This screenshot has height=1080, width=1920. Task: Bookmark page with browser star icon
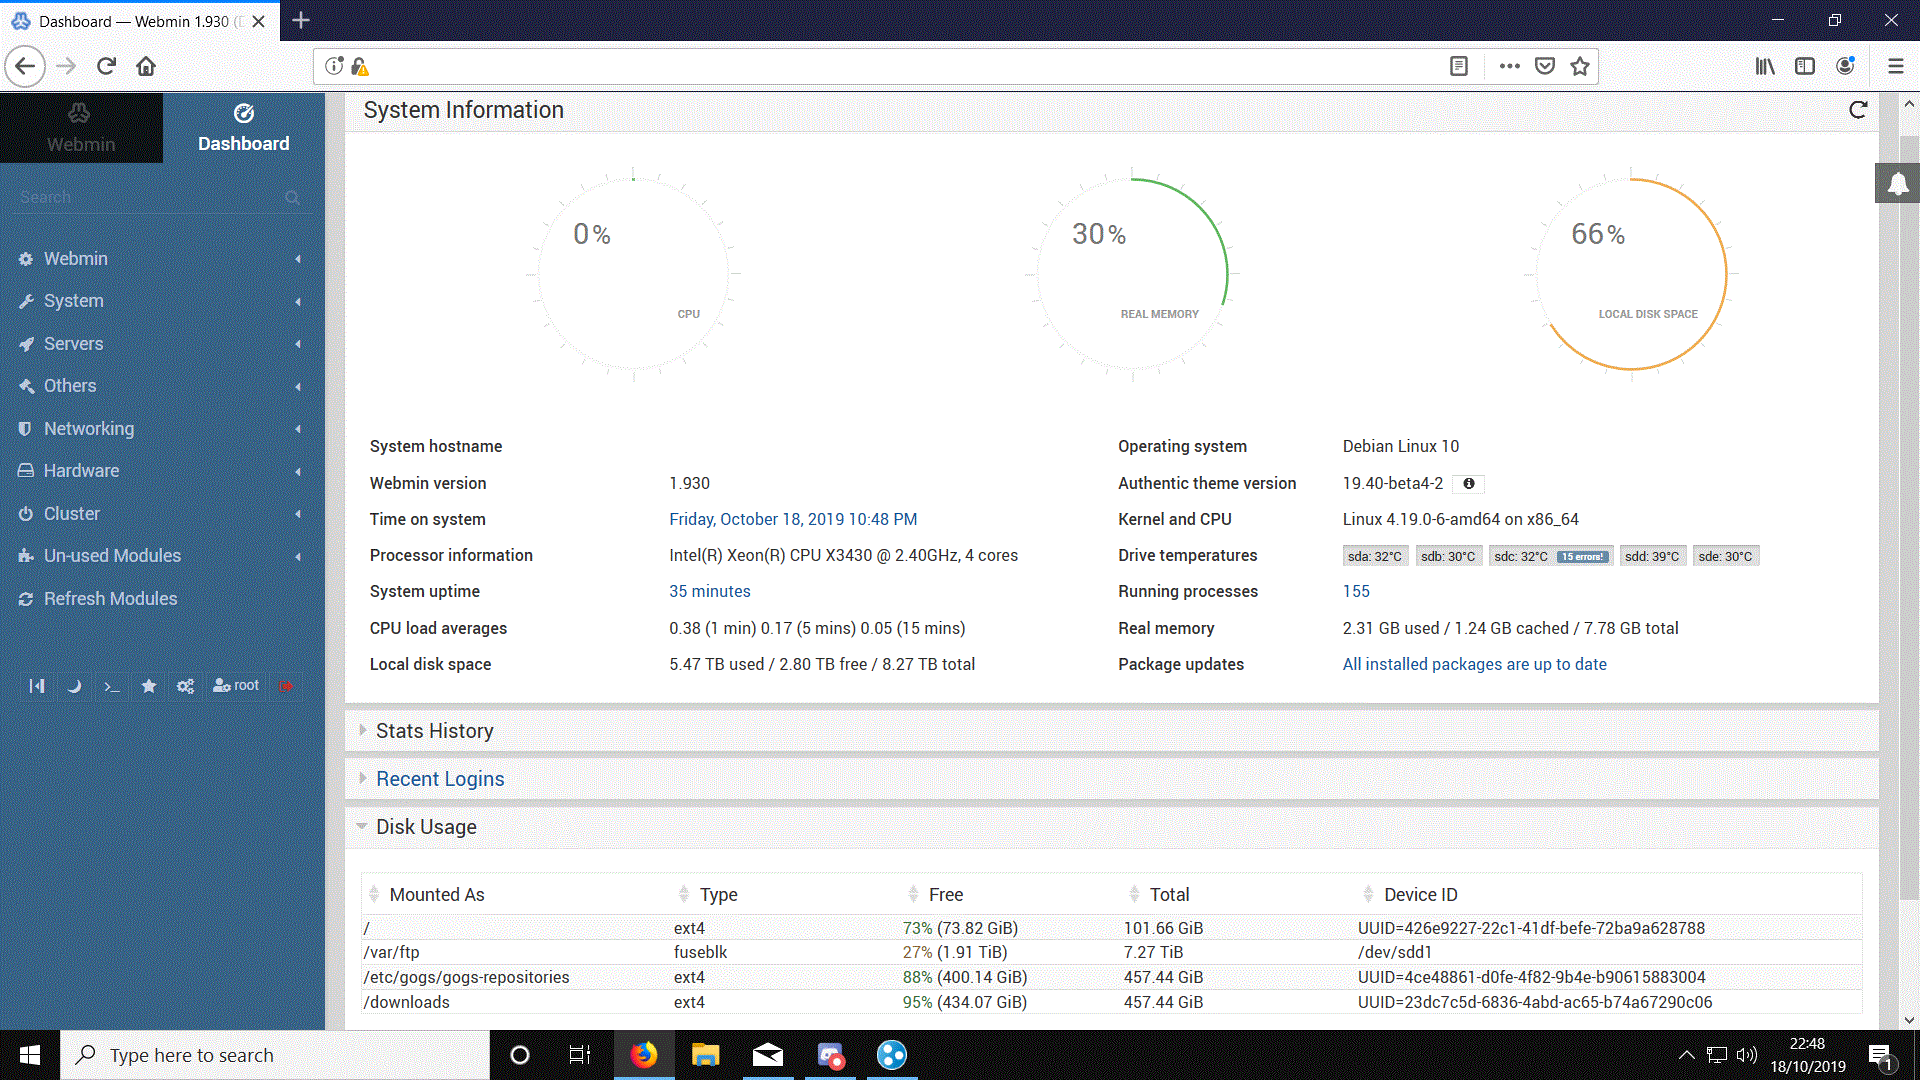(1580, 66)
